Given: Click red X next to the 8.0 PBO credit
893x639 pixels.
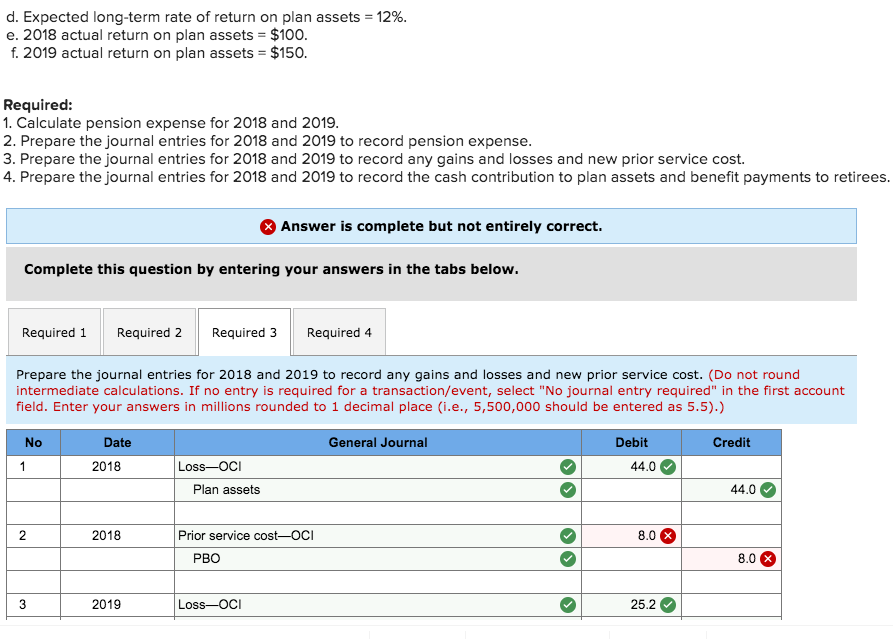Looking at the screenshot, I should pos(766,558).
